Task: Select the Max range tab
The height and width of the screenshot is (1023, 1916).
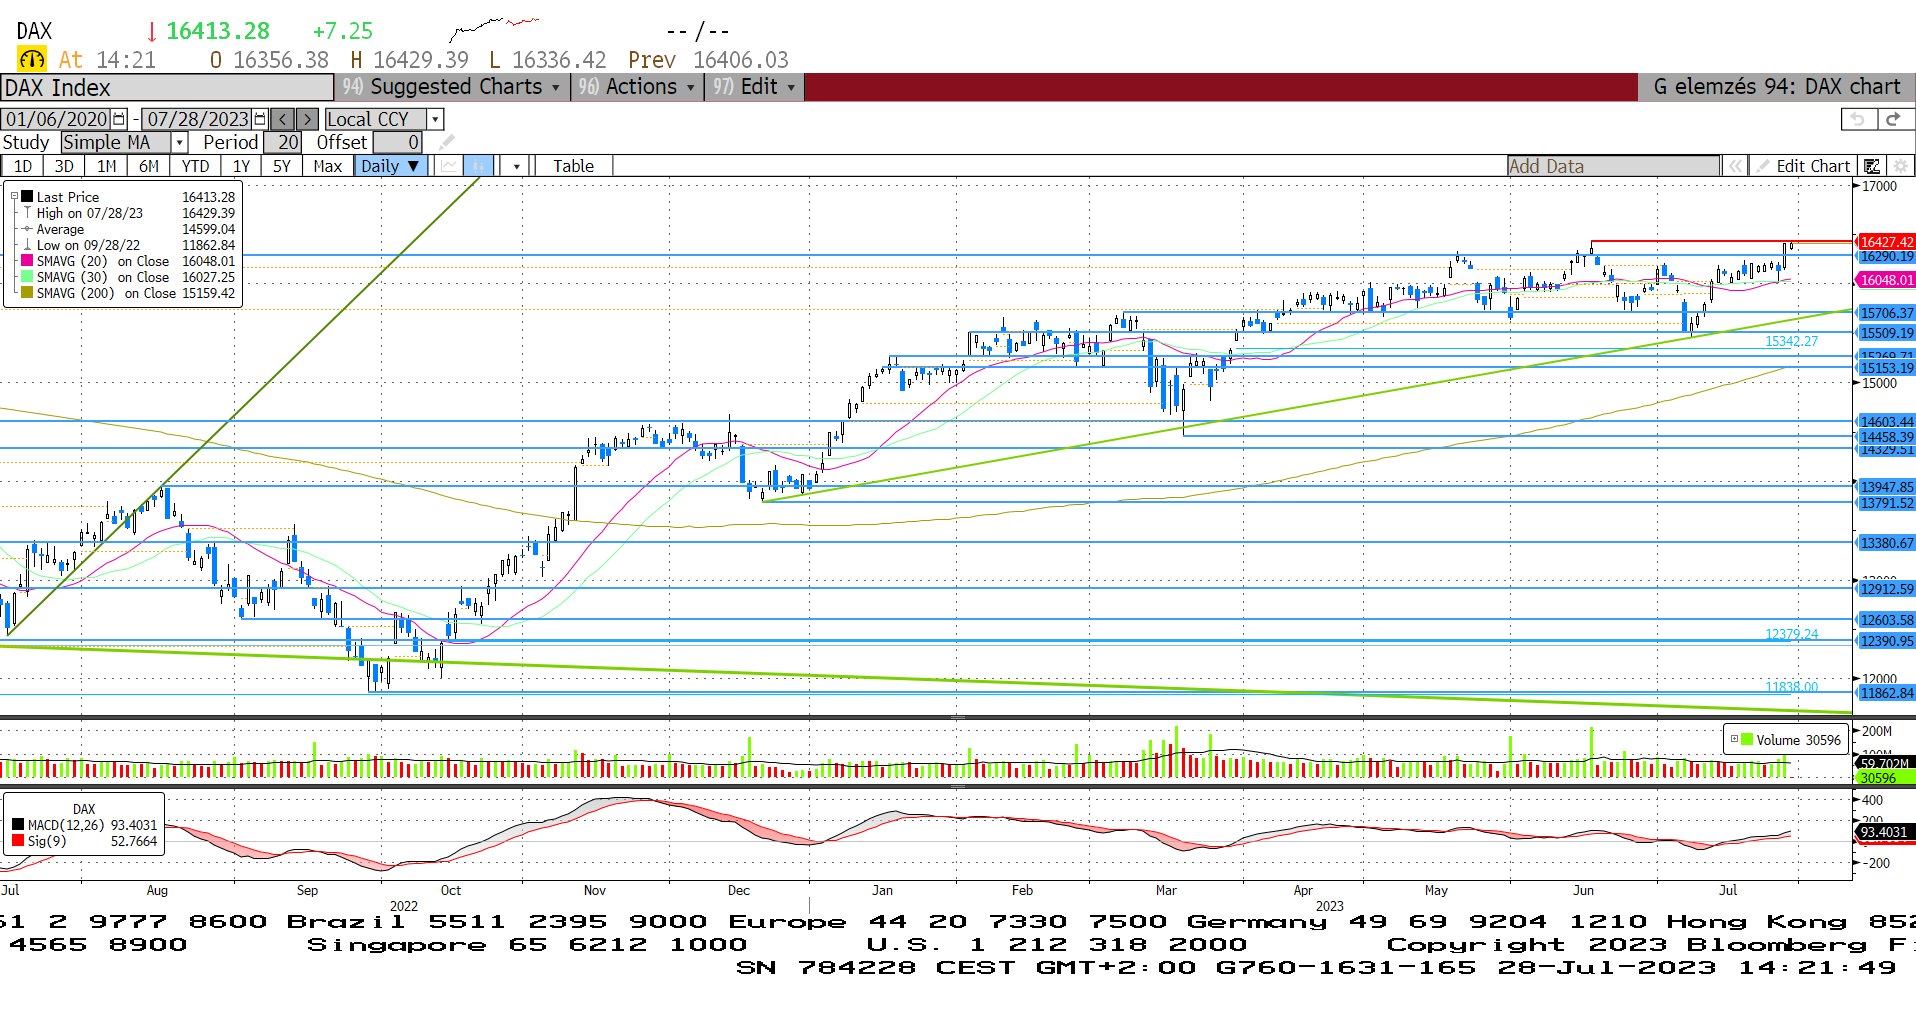Action: pos(328,166)
